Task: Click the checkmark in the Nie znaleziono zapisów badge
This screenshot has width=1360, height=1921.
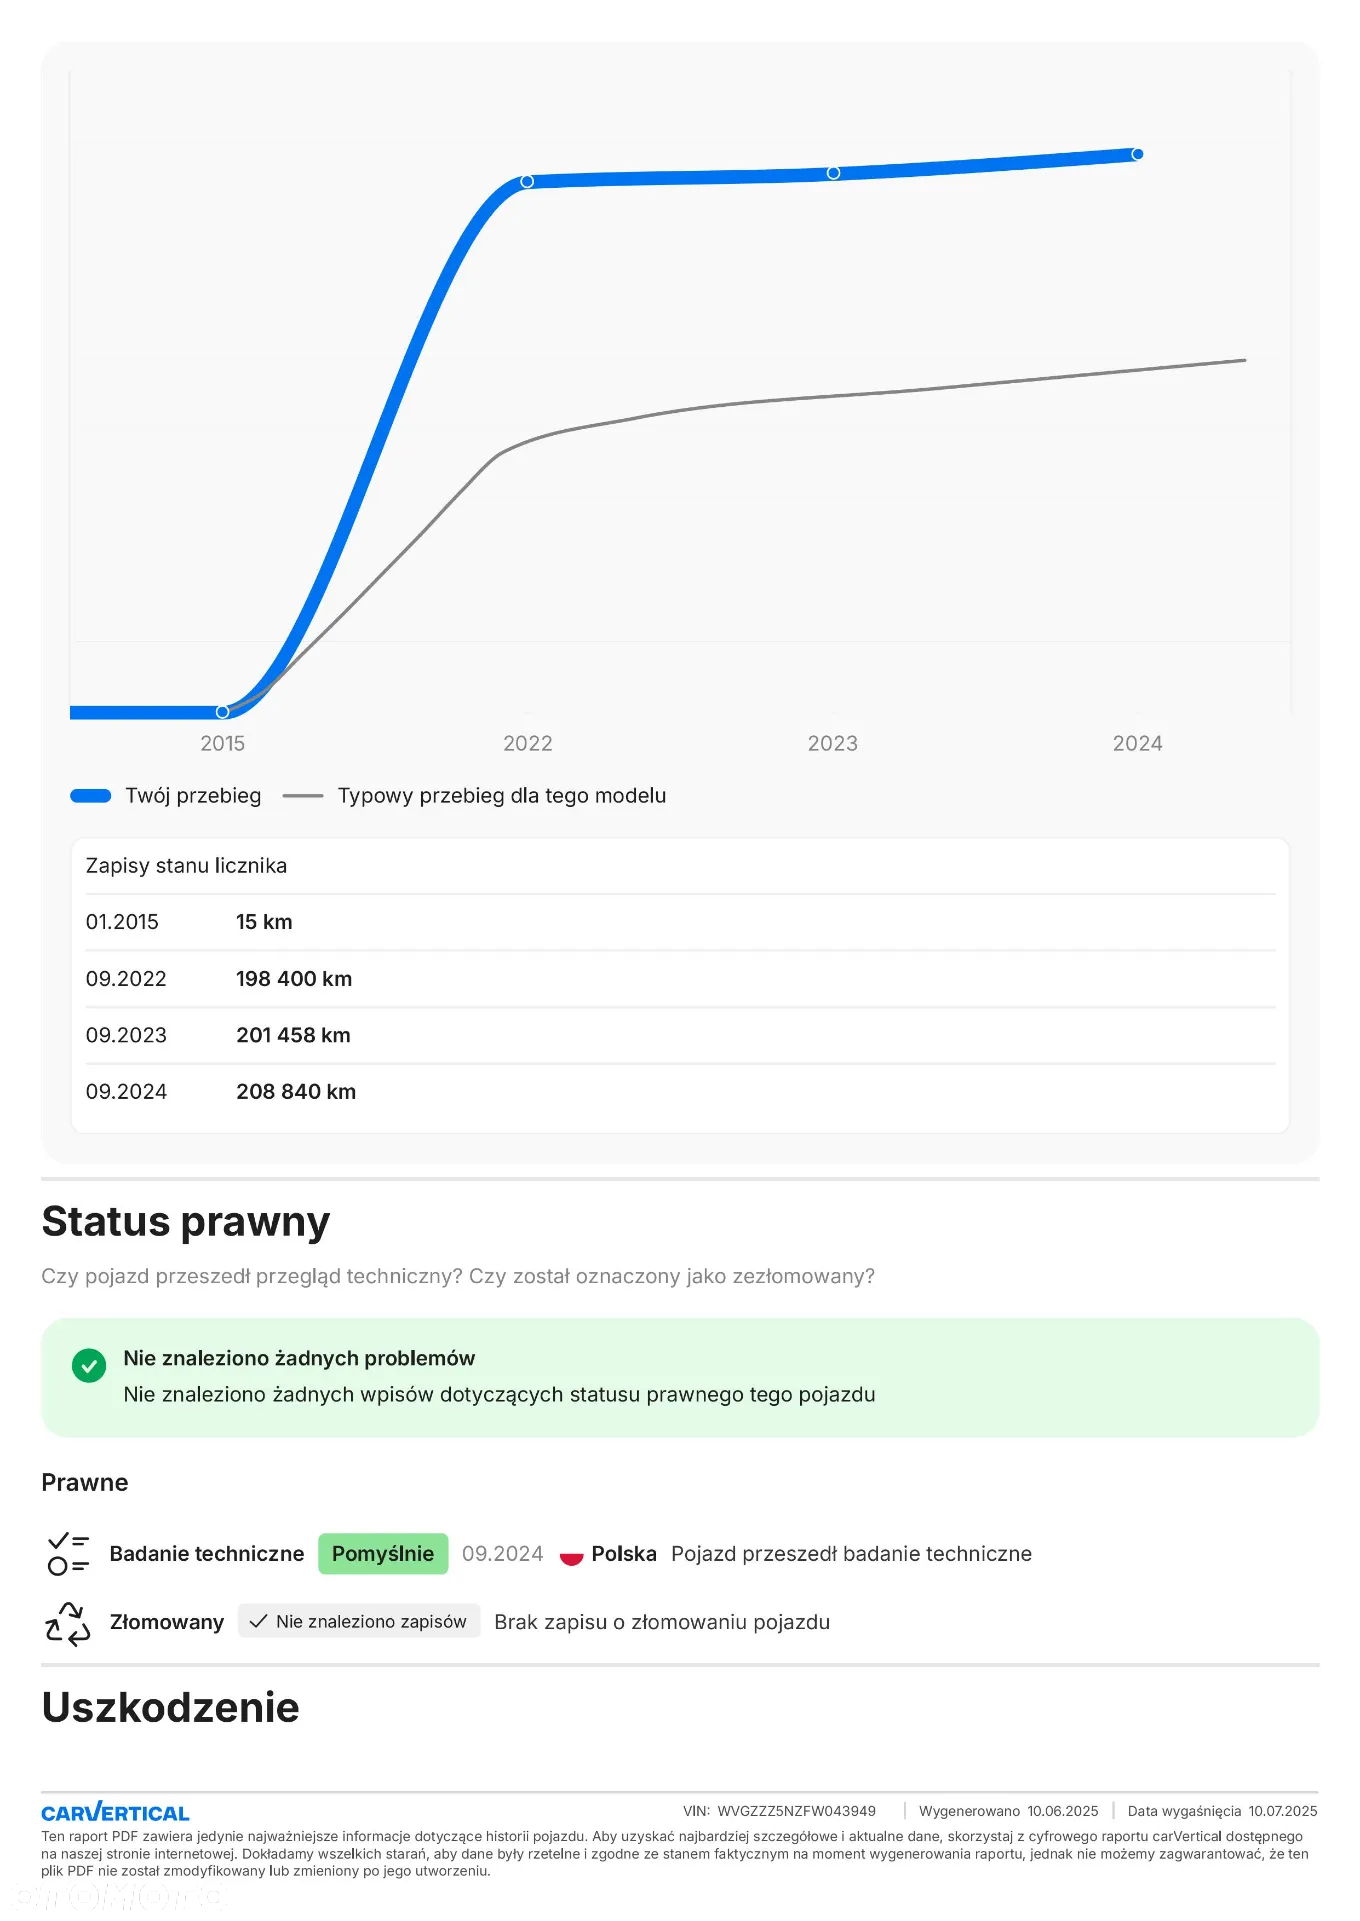Action: [258, 1621]
